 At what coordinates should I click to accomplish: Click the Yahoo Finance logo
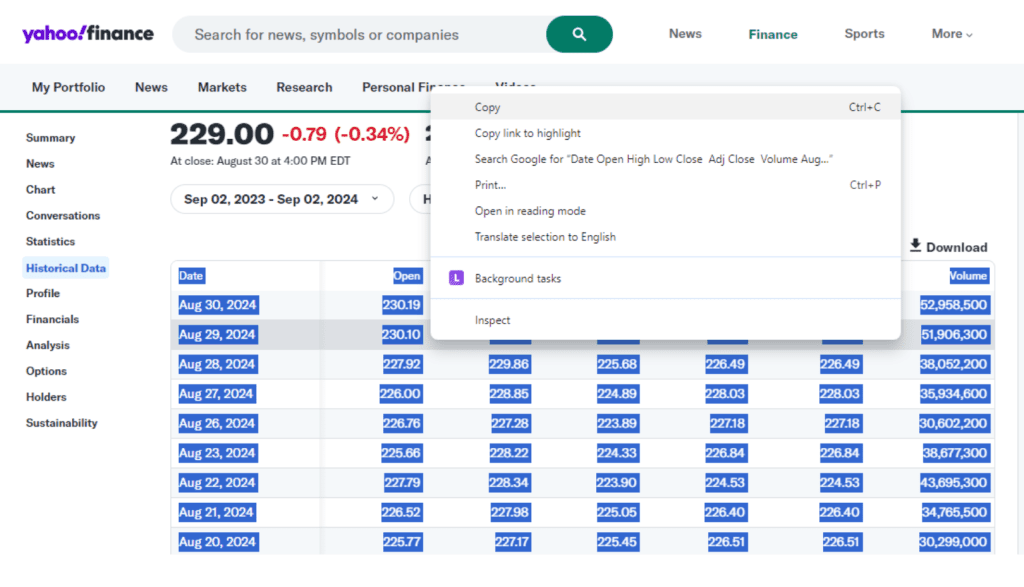(x=88, y=34)
